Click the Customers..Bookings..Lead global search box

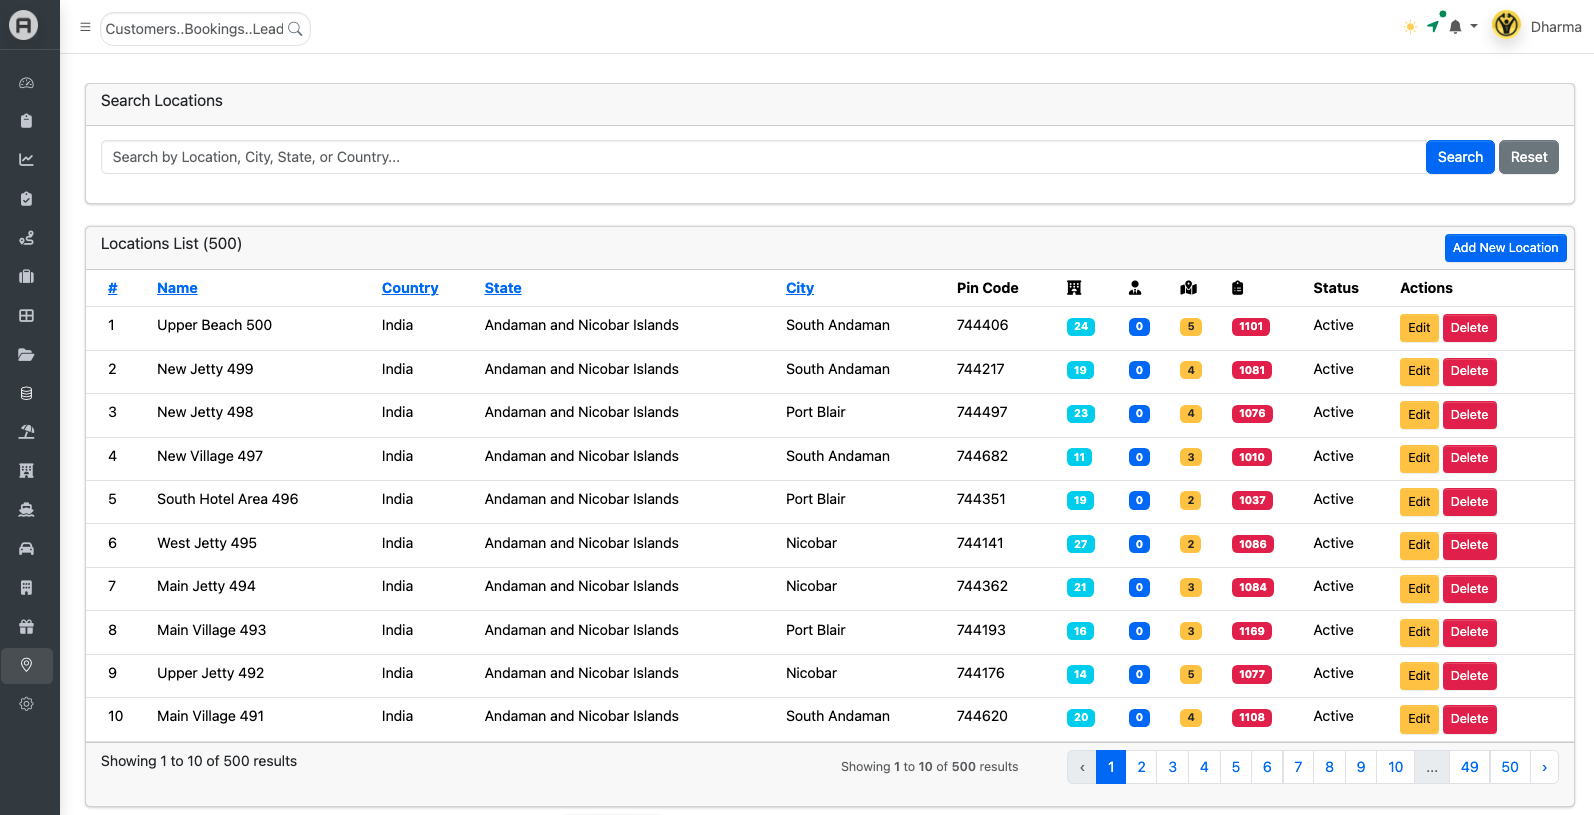click(205, 29)
